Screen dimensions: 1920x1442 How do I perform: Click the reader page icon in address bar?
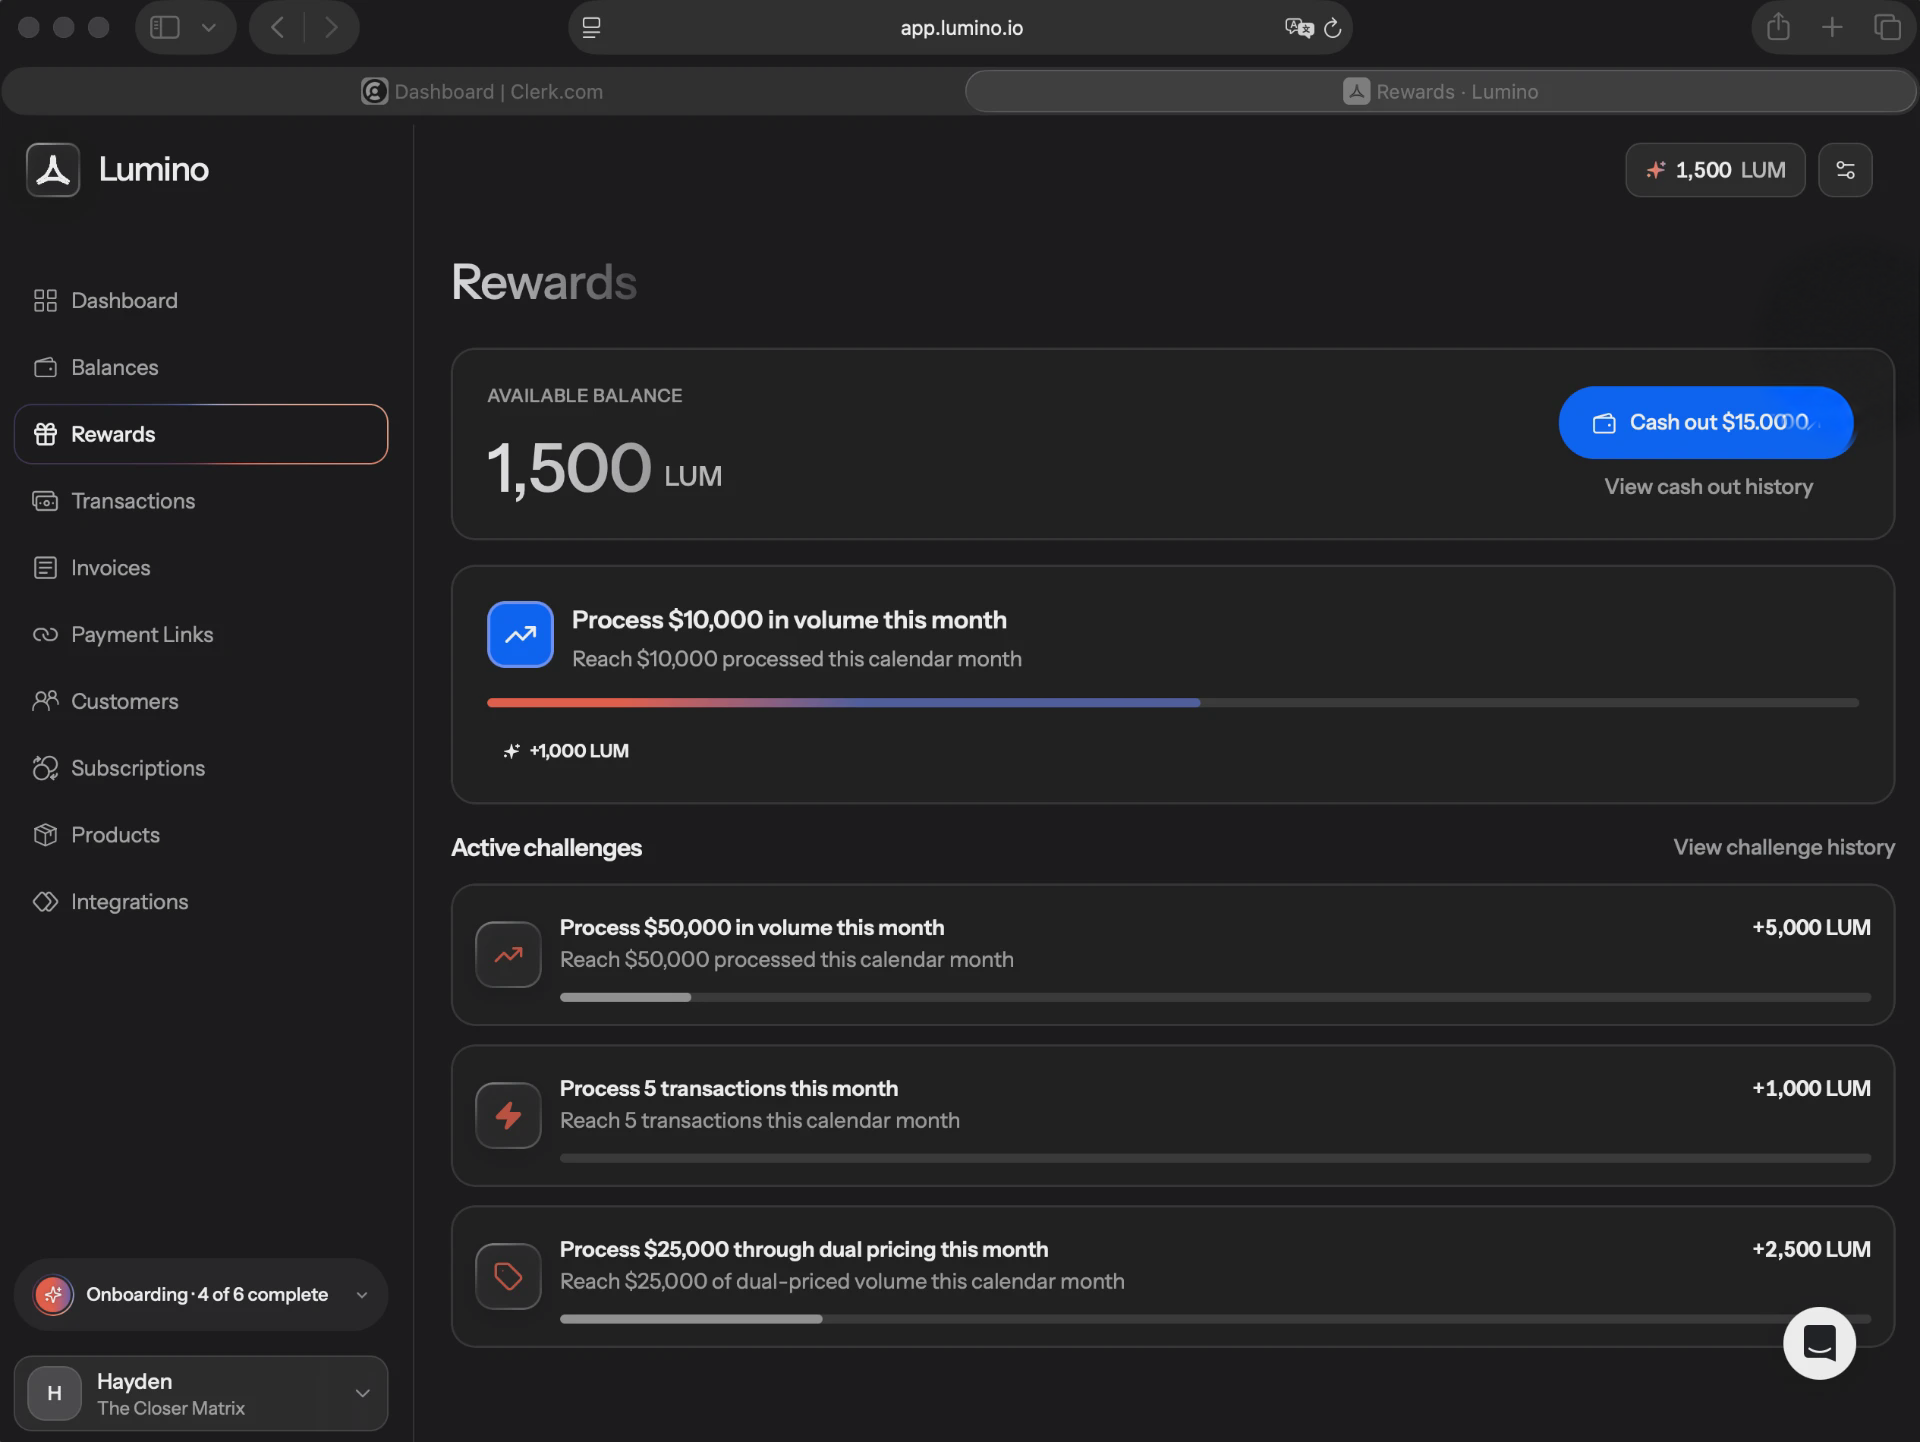[x=591, y=28]
